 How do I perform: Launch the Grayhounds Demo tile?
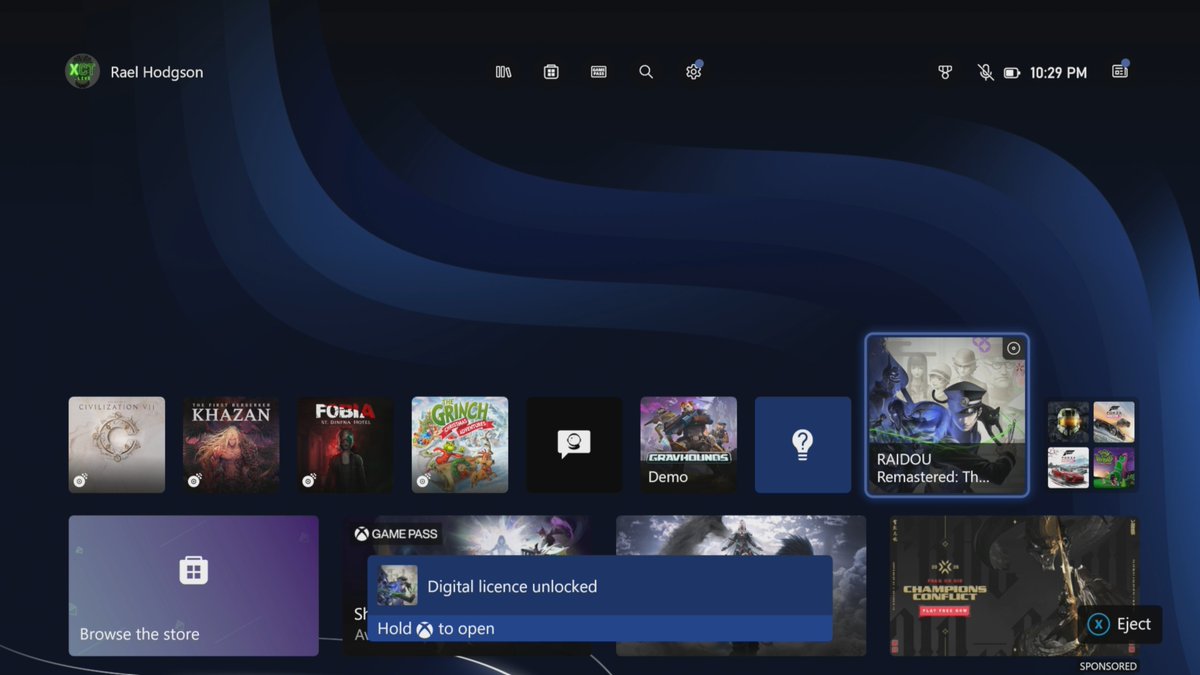coord(688,445)
